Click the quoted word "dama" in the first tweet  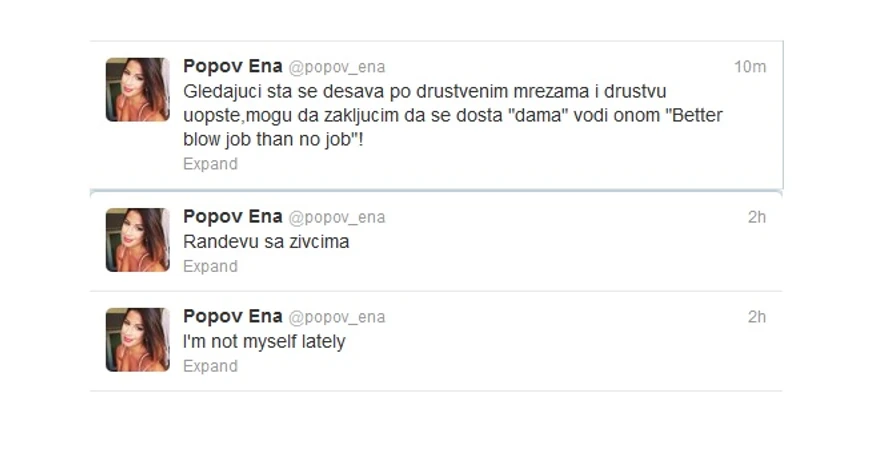(x=535, y=116)
